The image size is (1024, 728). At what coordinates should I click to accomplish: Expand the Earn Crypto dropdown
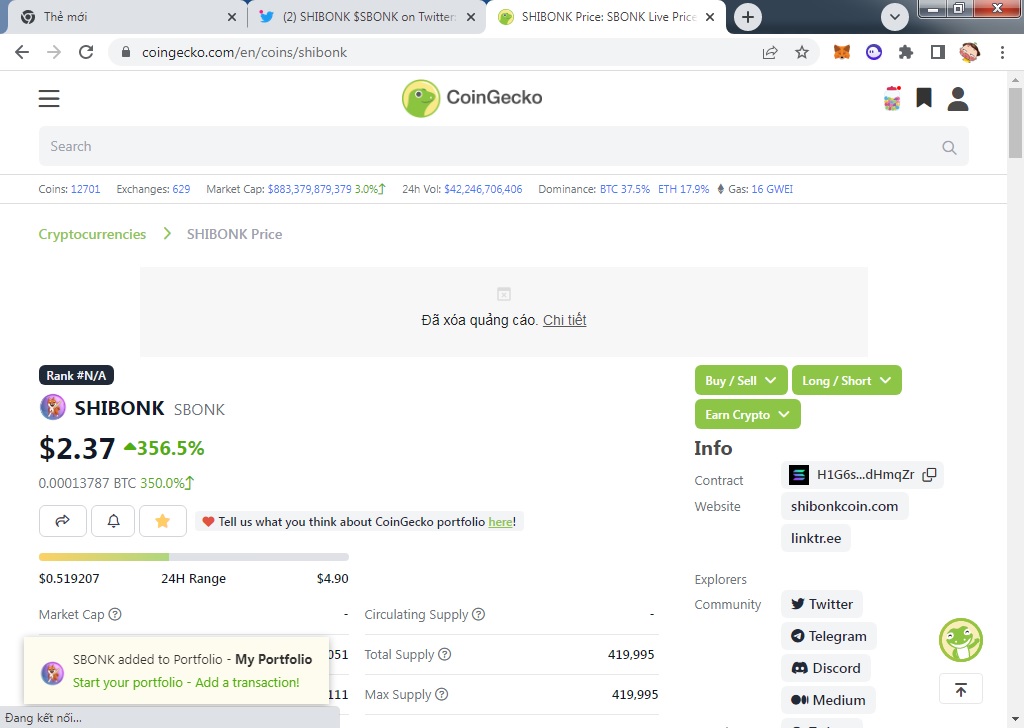coord(748,415)
